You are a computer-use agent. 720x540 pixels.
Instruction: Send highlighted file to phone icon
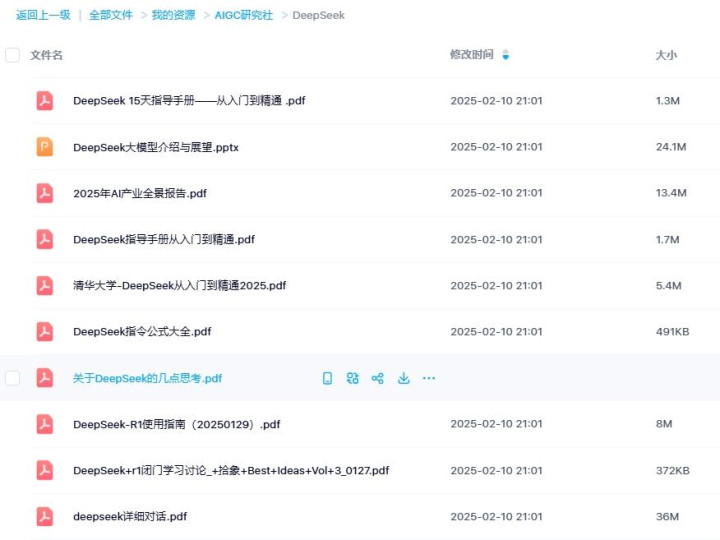(x=327, y=378)
